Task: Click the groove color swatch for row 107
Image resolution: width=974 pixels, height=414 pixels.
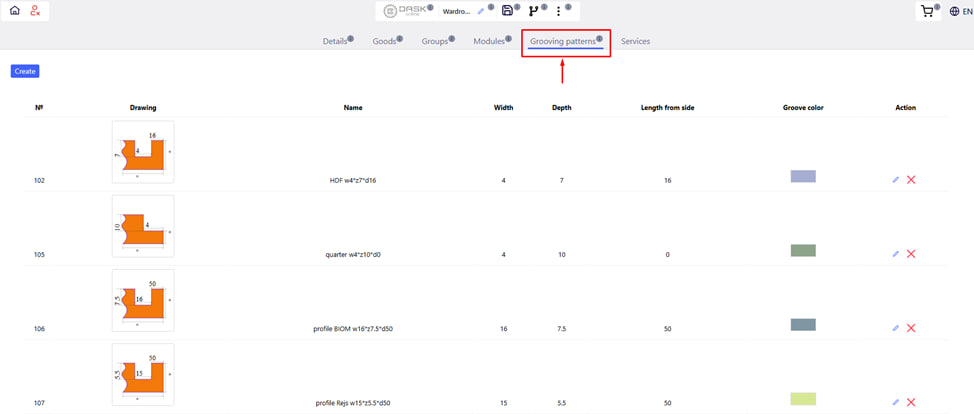Action: pos(802,399)
